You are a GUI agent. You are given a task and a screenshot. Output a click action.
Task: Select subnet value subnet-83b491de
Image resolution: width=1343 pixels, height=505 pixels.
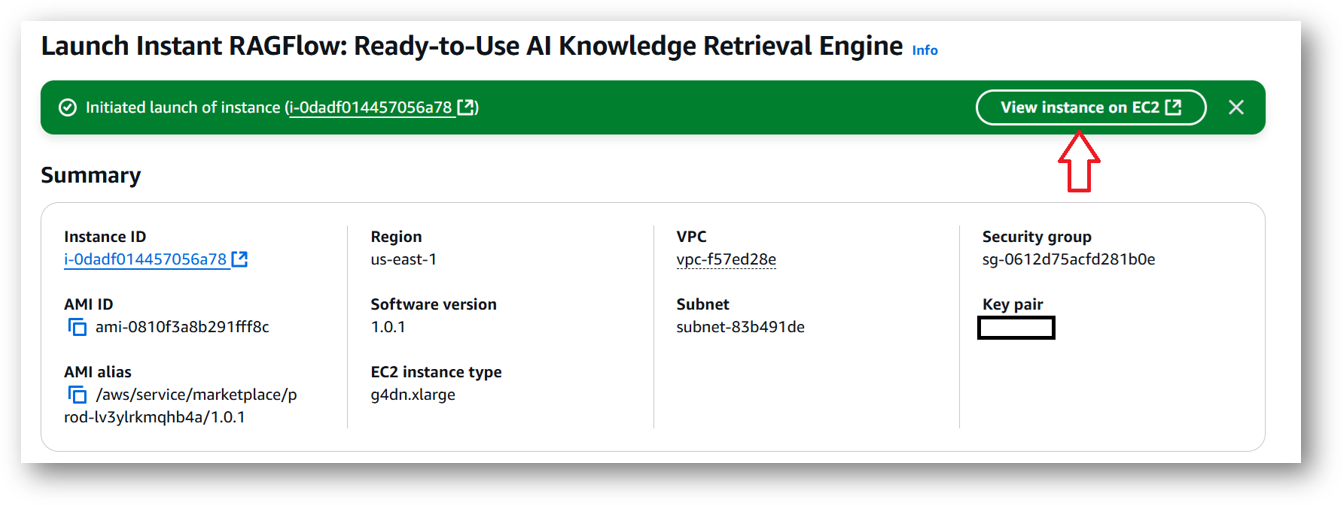click(741, 327)
